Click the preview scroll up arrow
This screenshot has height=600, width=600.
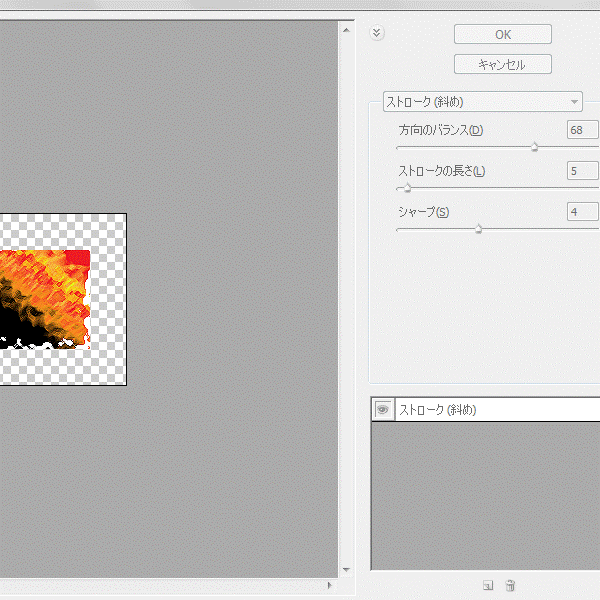tap(346, 30)
